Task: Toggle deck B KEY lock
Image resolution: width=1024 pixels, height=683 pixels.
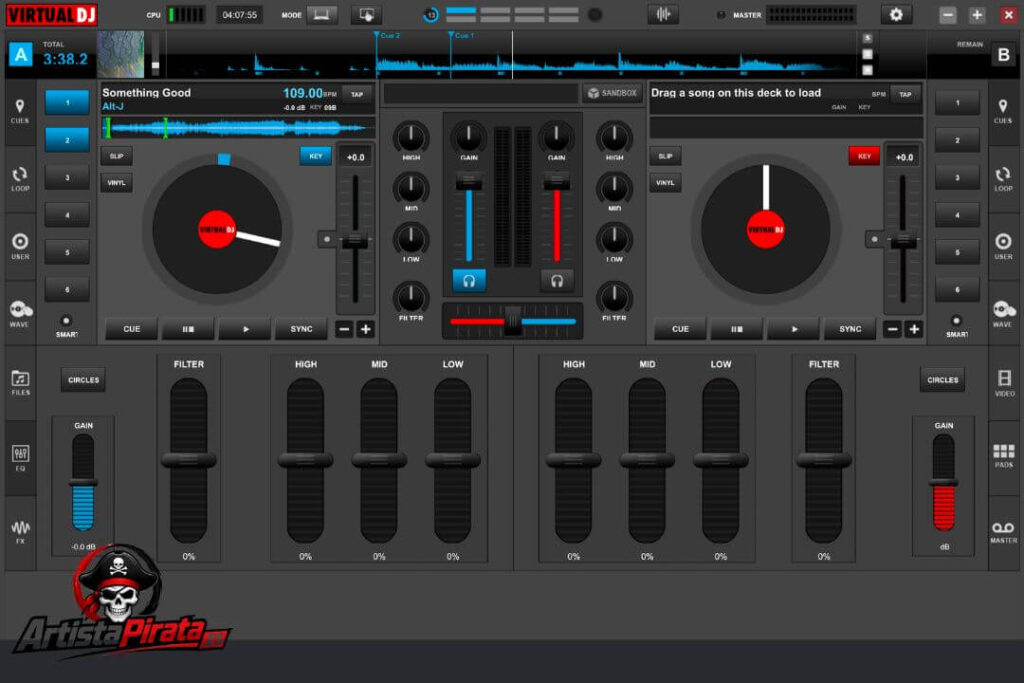Action: click(864, 156)
